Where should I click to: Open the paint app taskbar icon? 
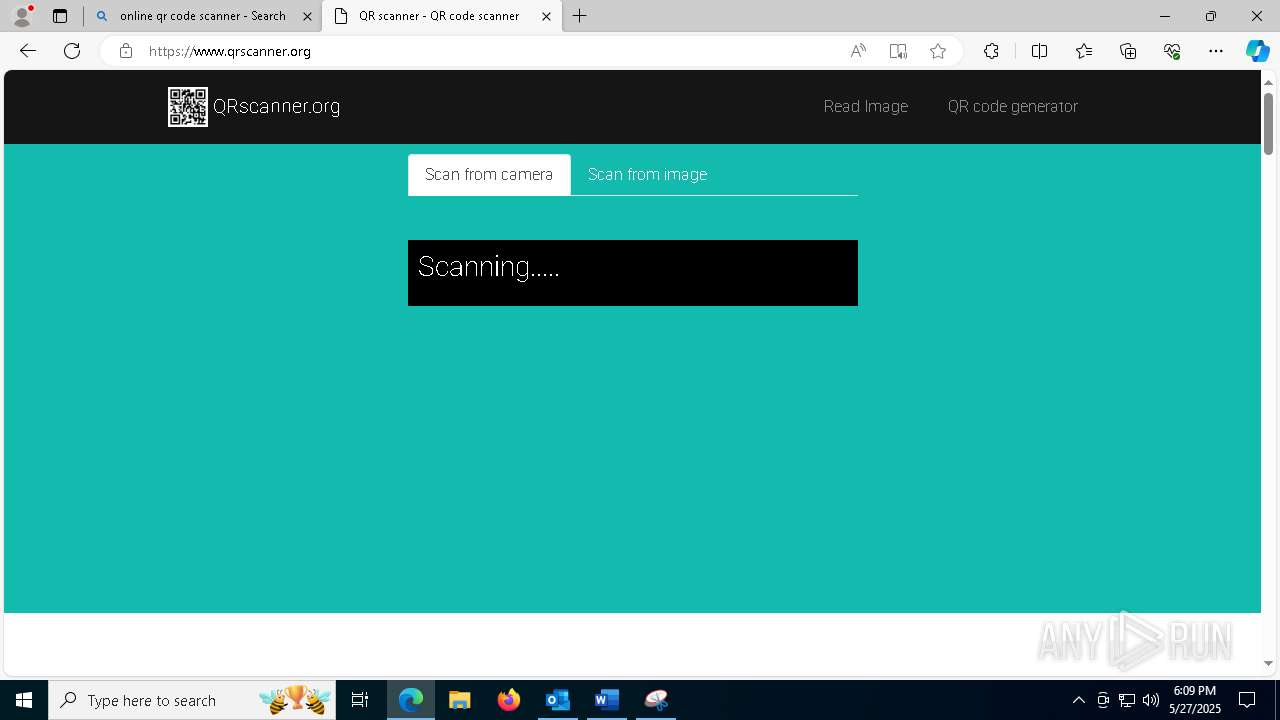tap(656, 700)
